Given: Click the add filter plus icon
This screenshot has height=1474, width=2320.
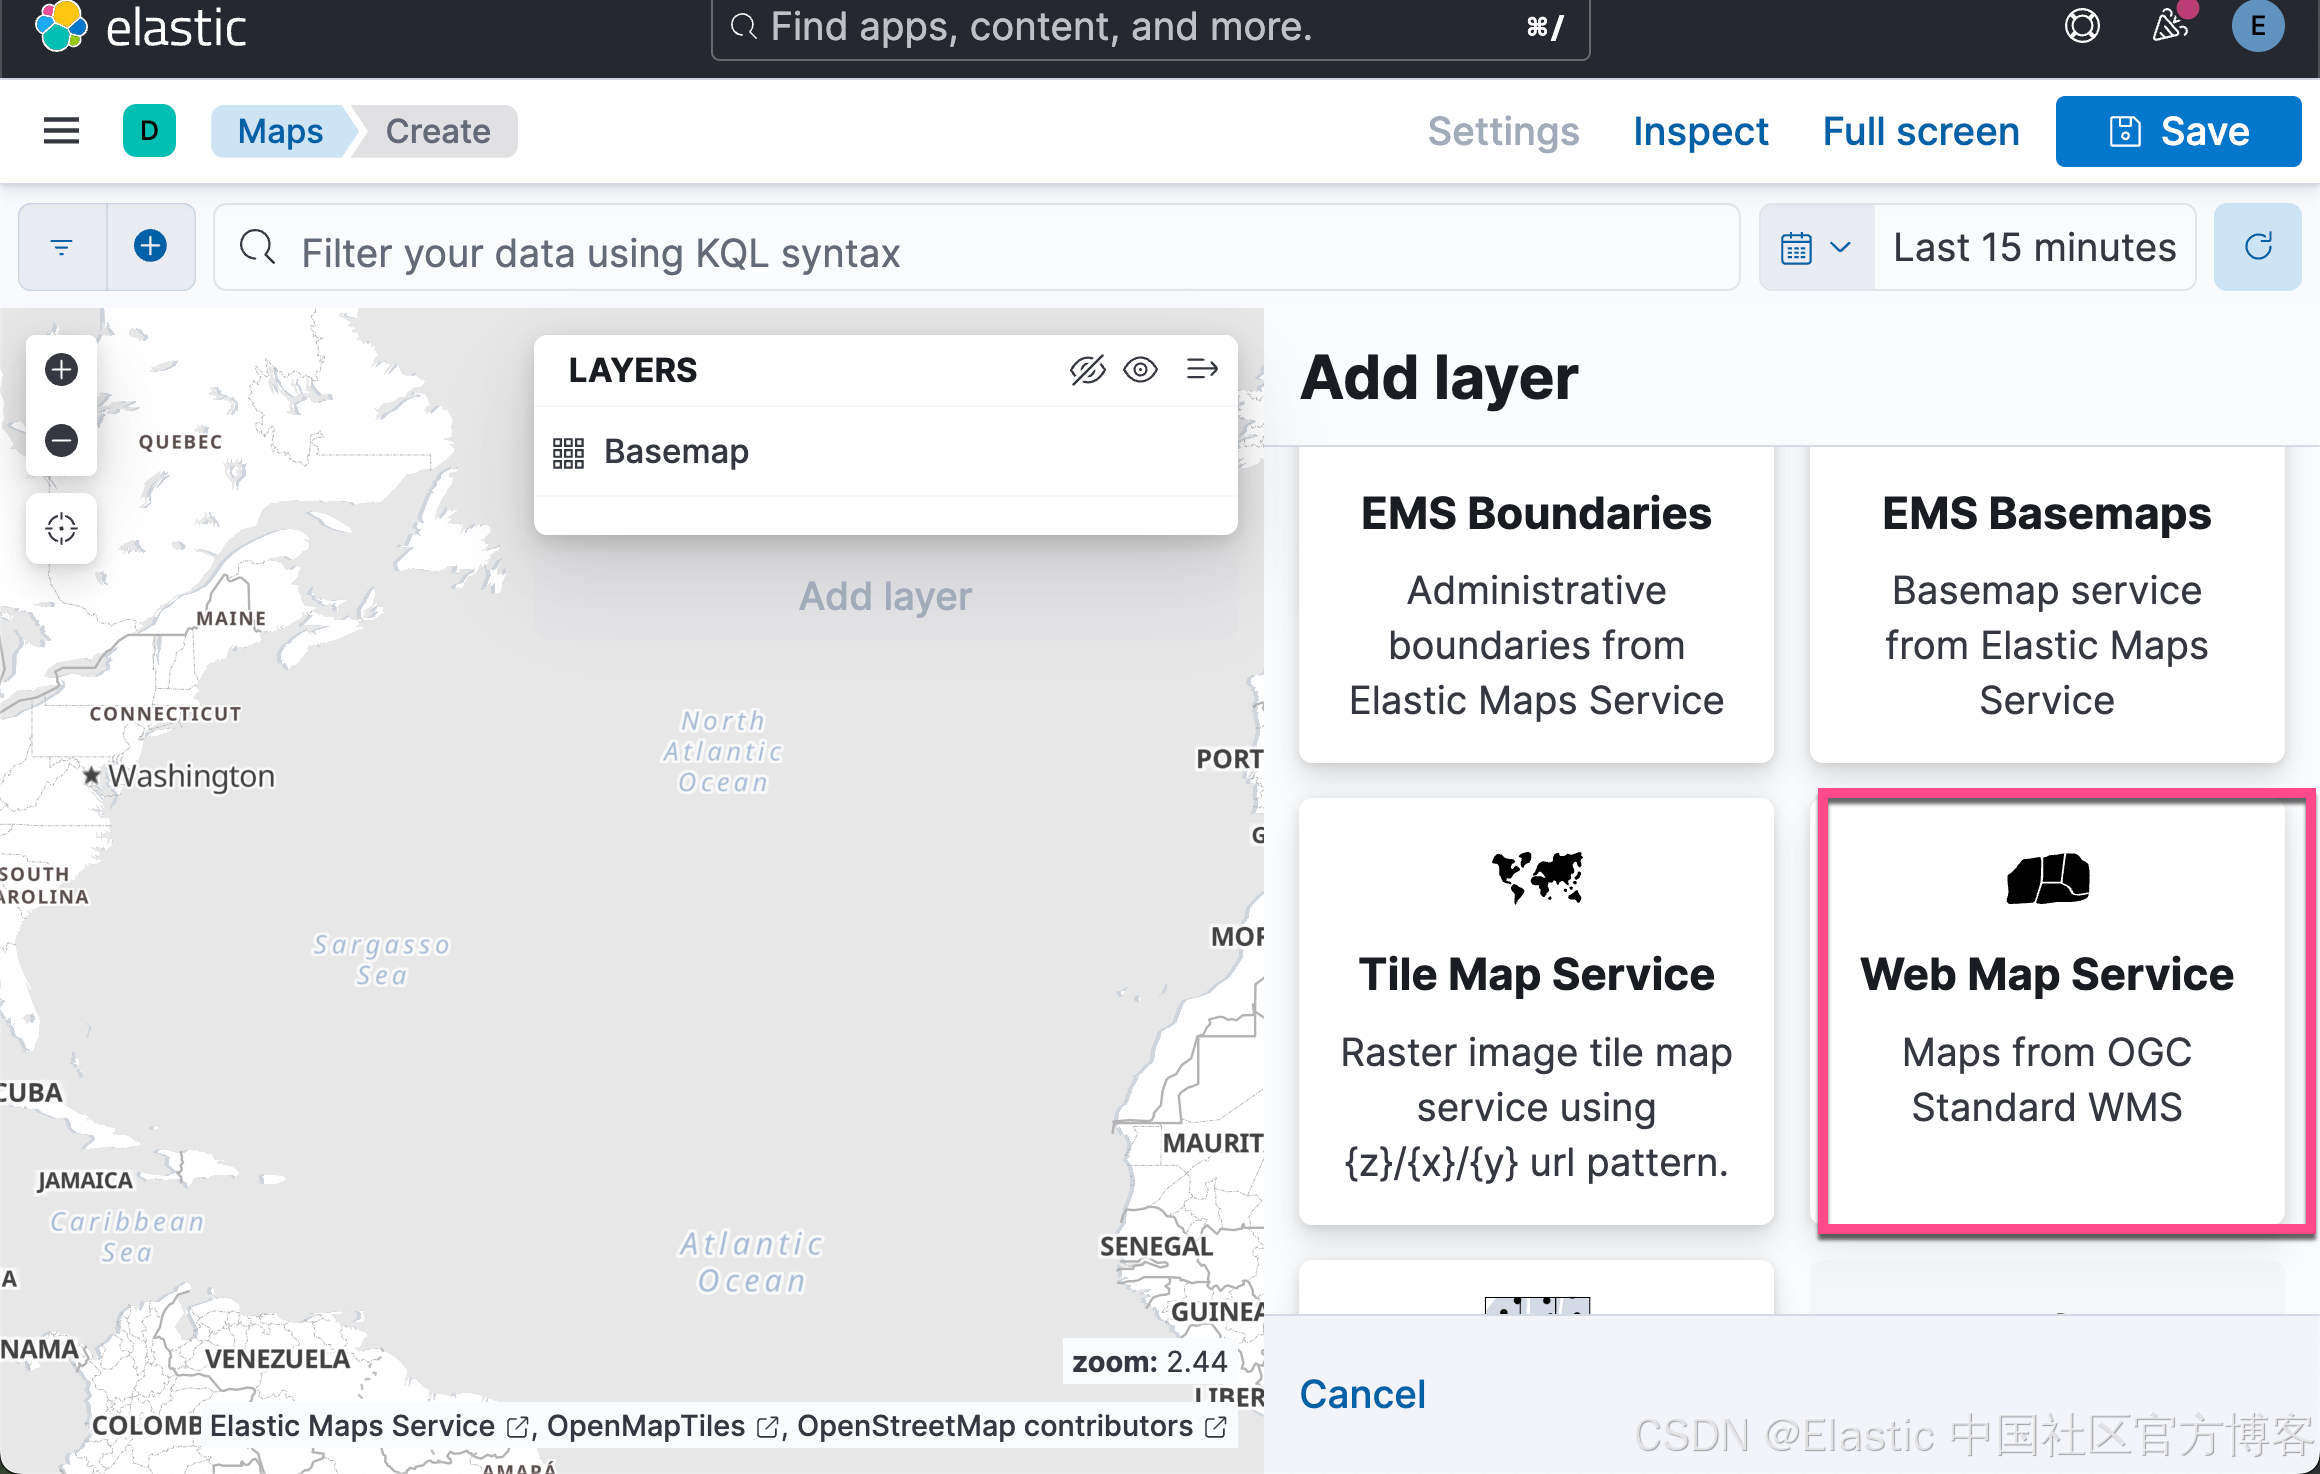Looking at the screenshot, I should 150,247.
